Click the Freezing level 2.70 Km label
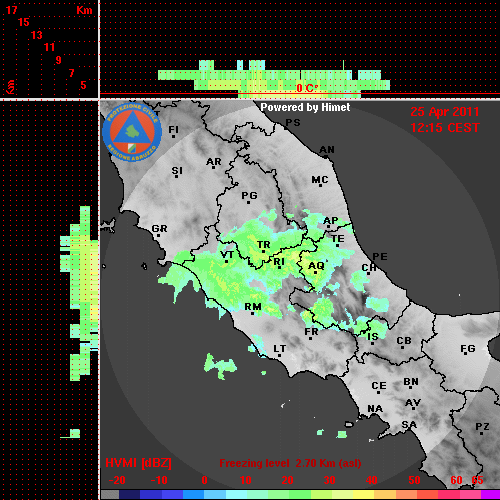500x500 pixels. tap(290, 463)
